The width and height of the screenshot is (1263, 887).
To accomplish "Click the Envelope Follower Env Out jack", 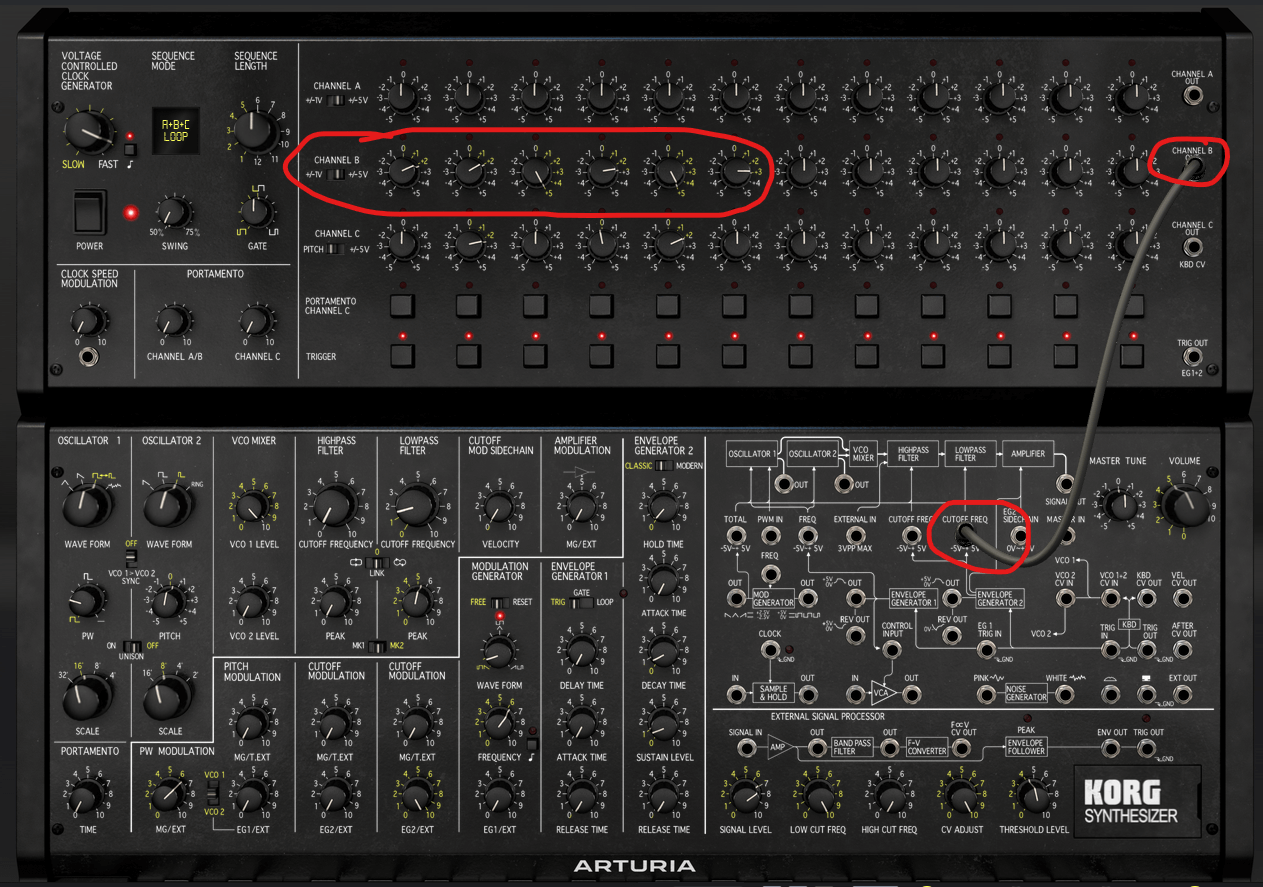I will pos(1110,748).
